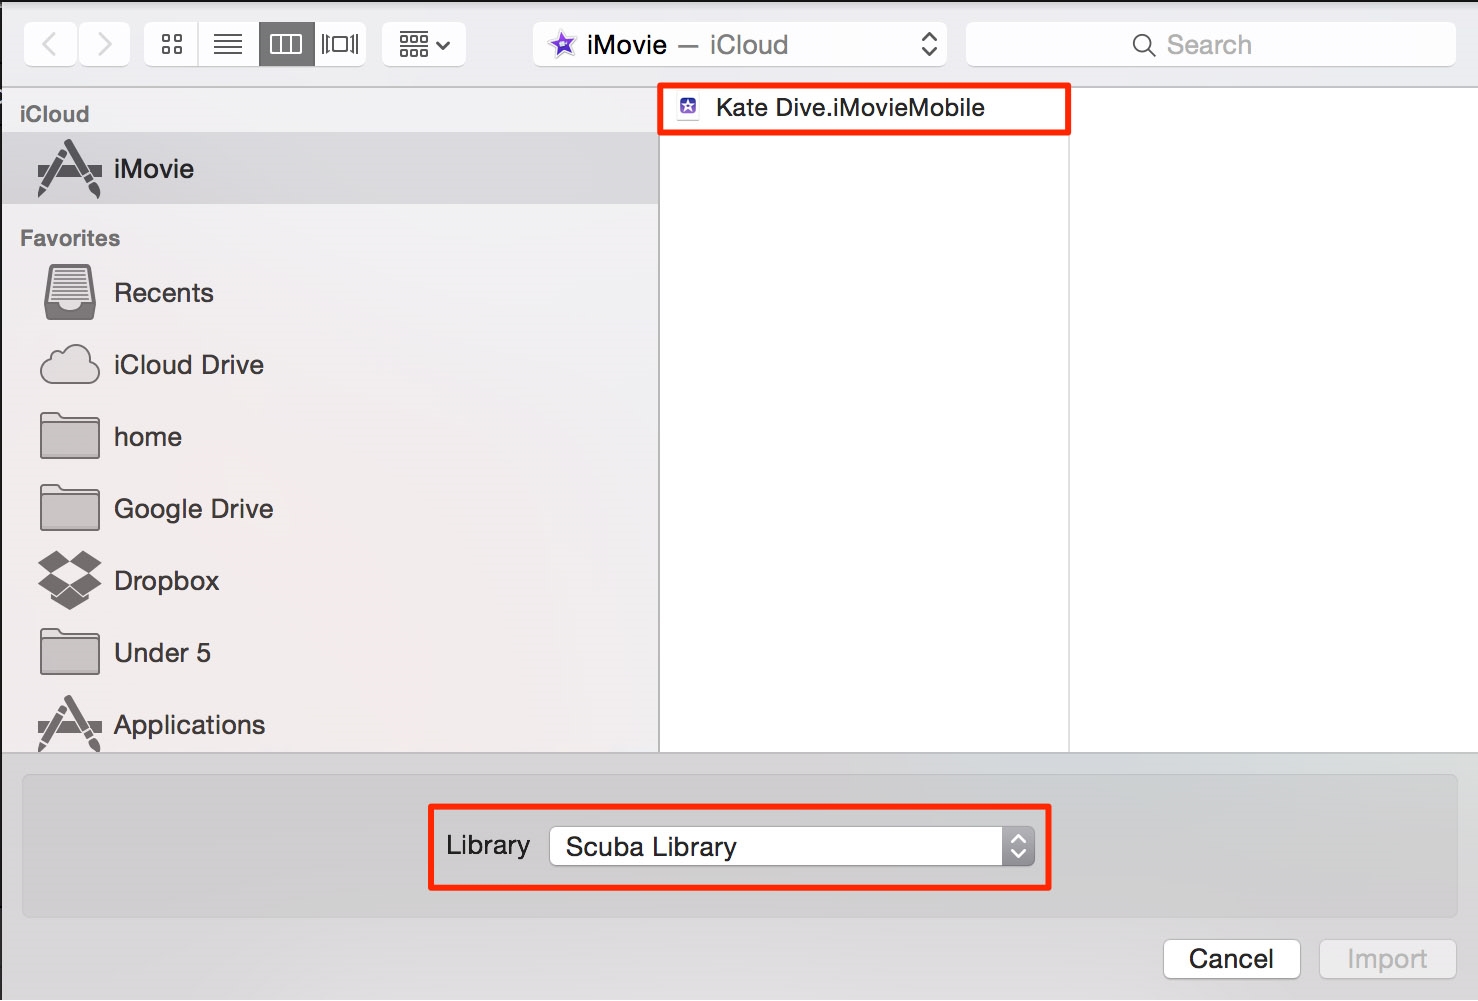Select the Kate Dive.iMovieMobile file
1478x1001 pixels.
tap(864, 108)
